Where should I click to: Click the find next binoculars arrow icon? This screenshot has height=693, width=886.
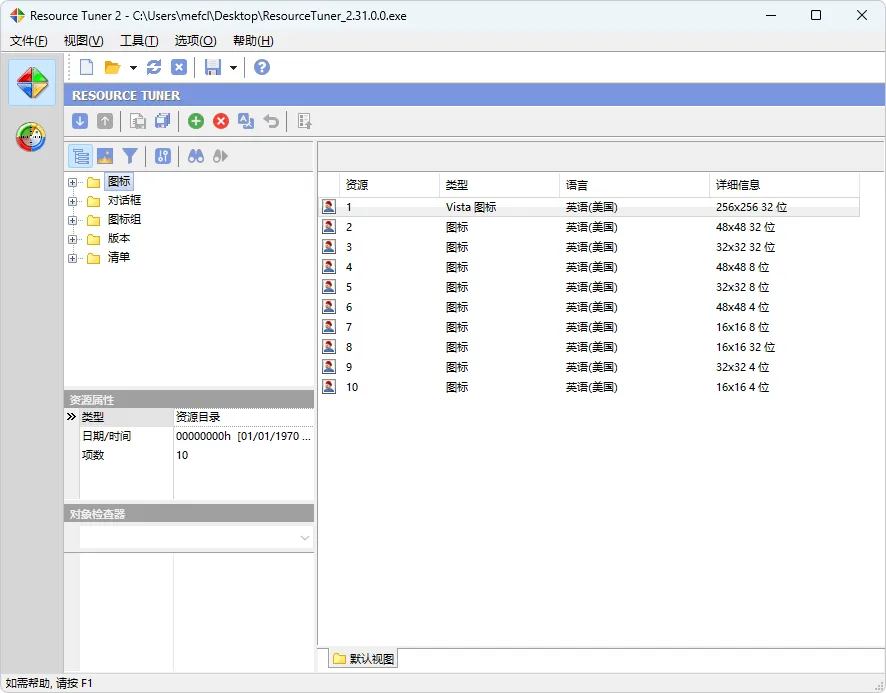pyautogui.click(x=220, y=156)
